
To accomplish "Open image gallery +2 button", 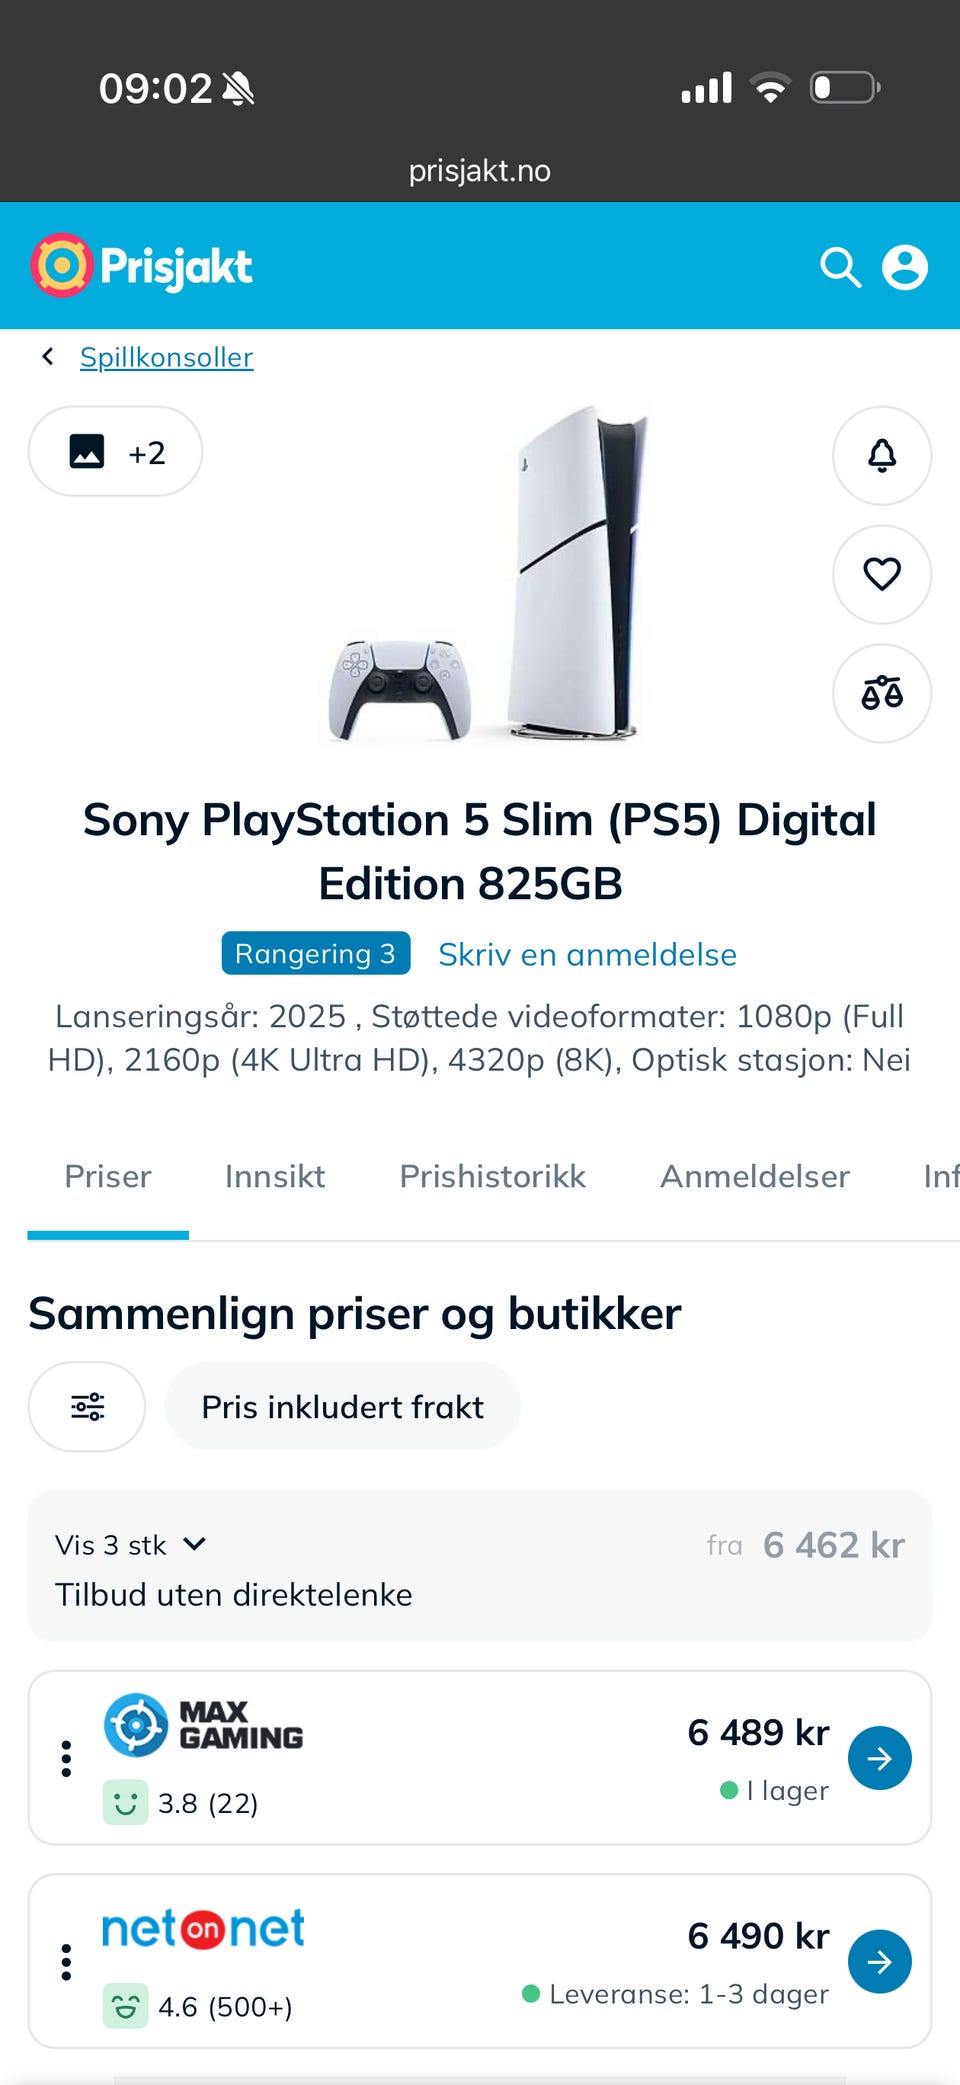I will tap(115, 451).
